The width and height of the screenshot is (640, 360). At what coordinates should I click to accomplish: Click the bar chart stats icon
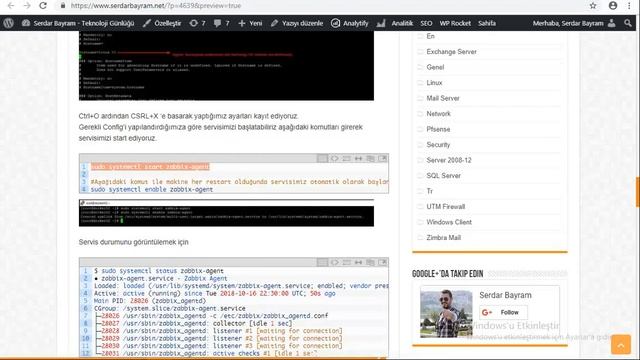pyautogui.click(x=381, y=23)
